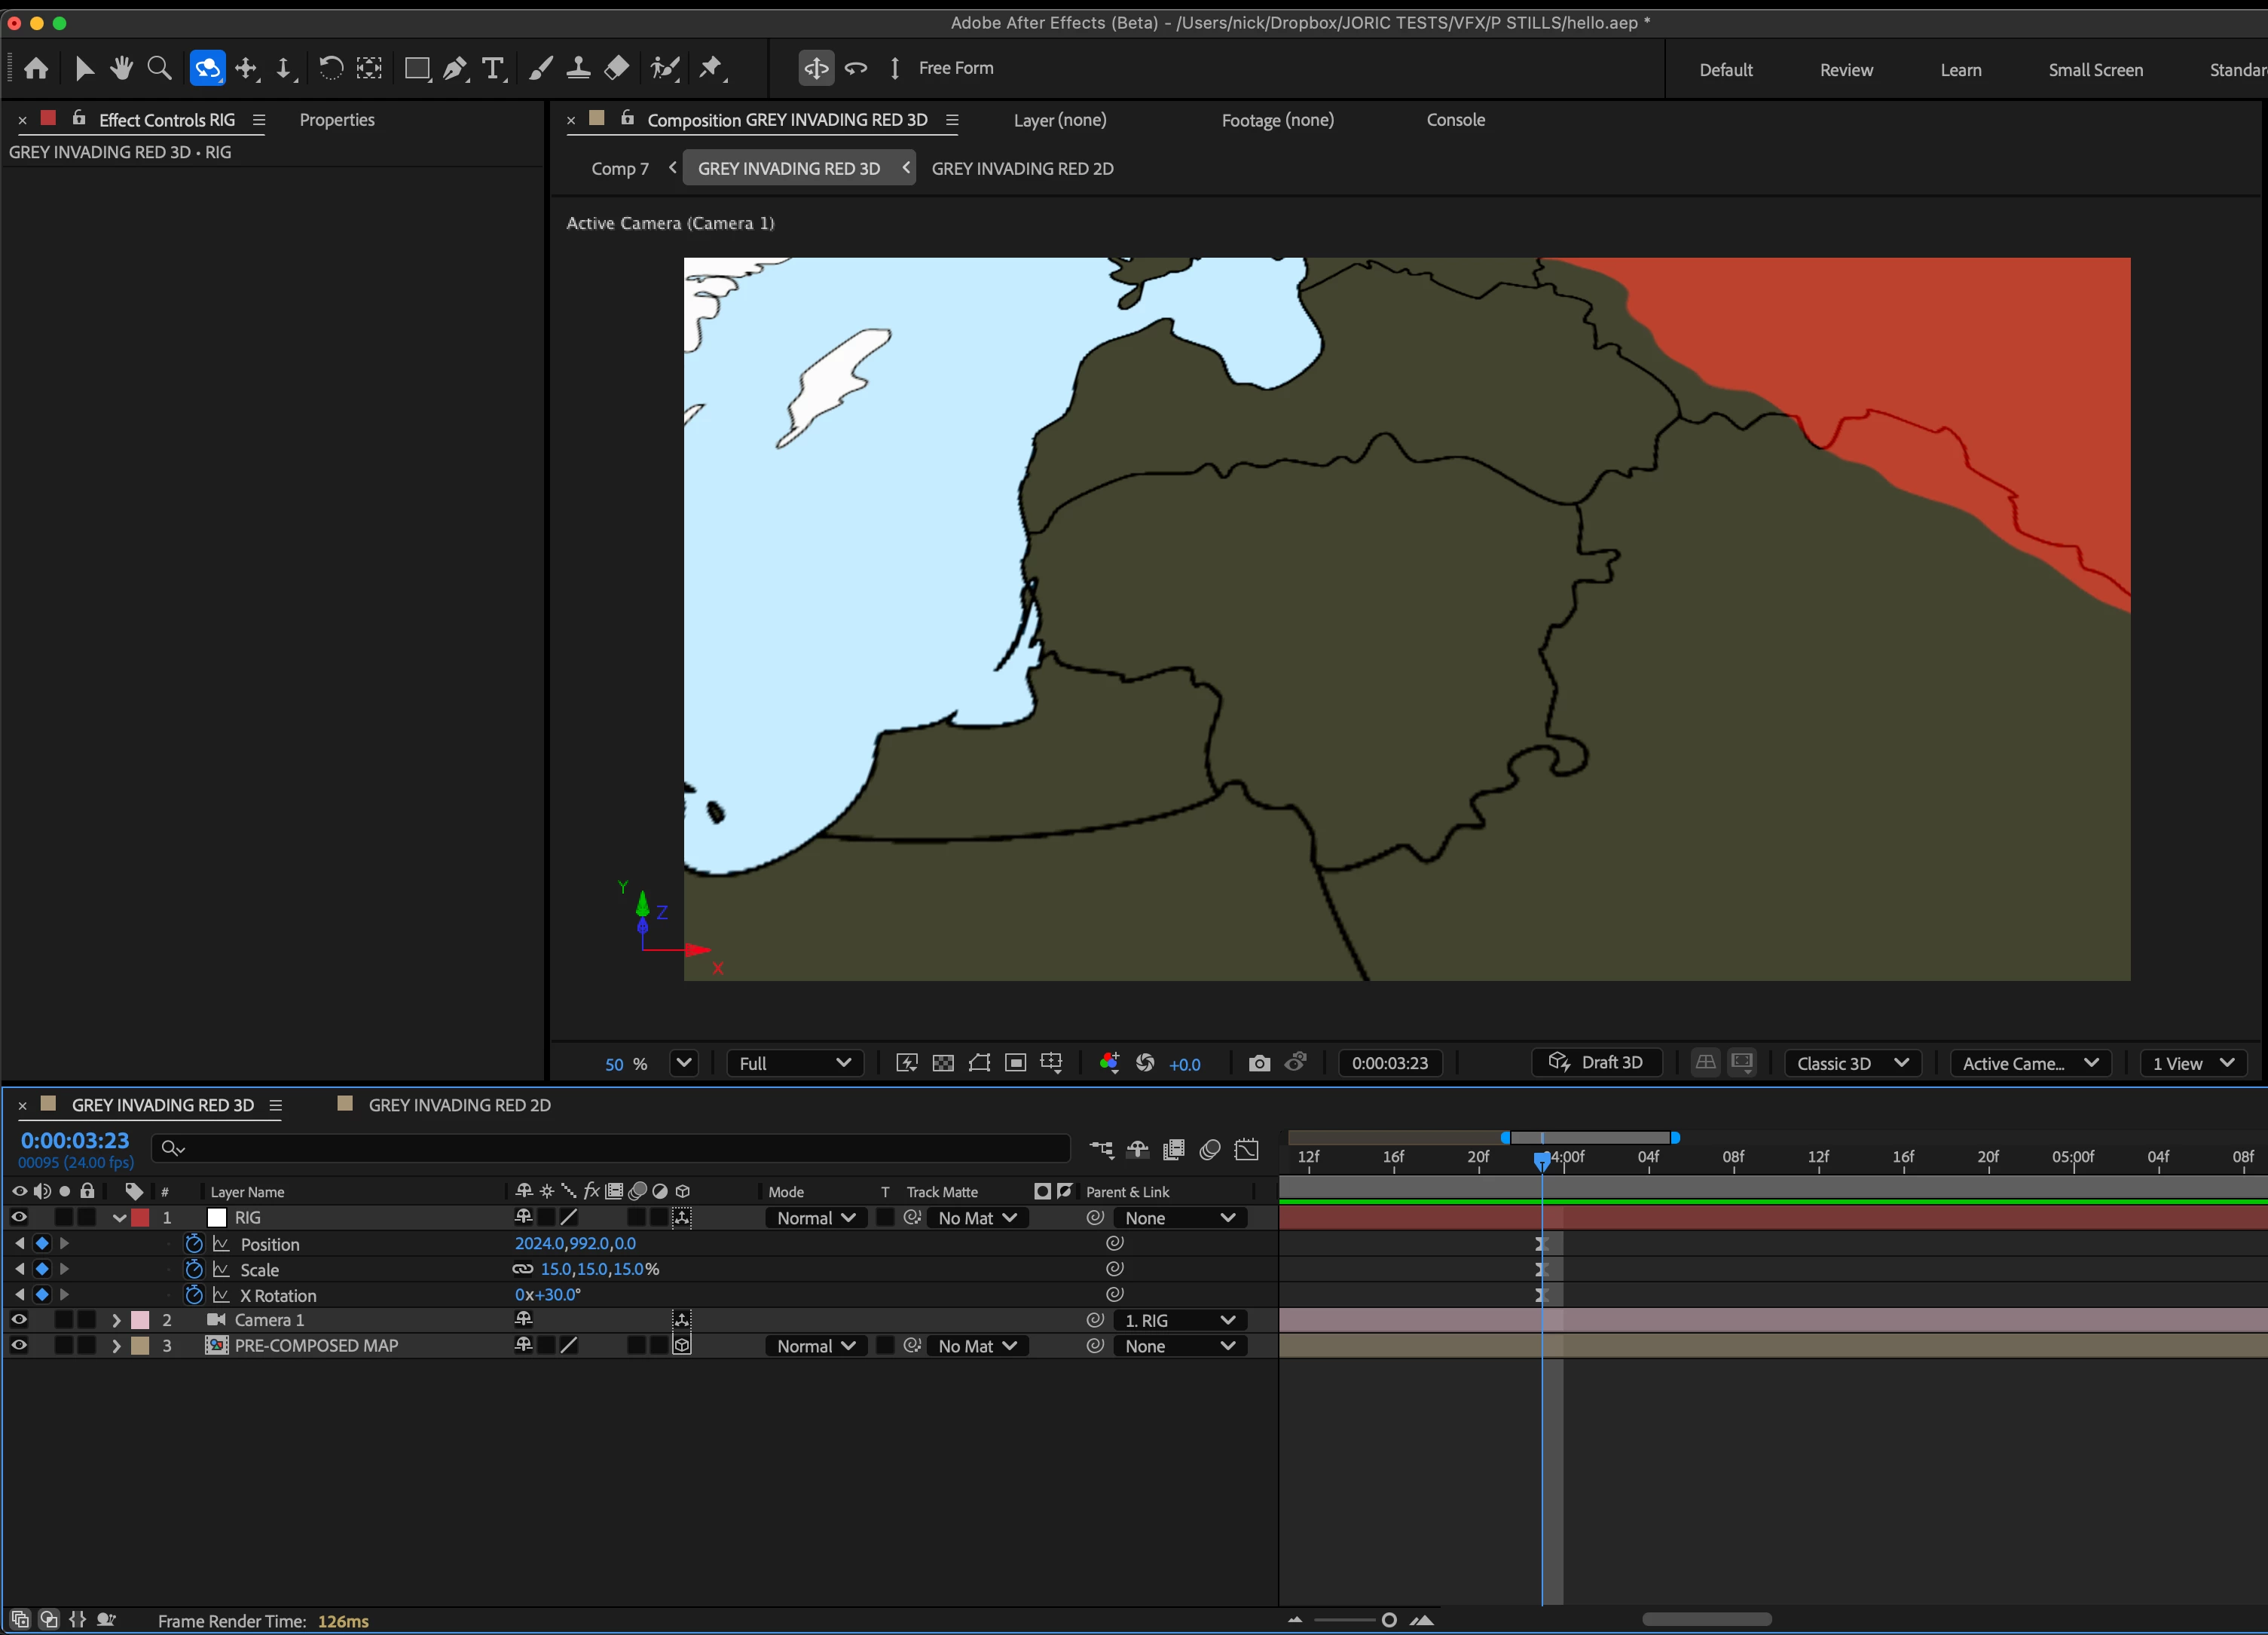The height and width of the screenshot is (1635, 2268).
Task: Select the Rectangle shape tool
Action: point(416,68)
